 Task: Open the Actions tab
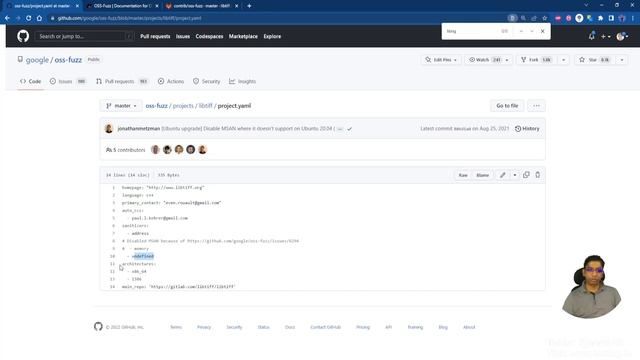pos(171,81)
